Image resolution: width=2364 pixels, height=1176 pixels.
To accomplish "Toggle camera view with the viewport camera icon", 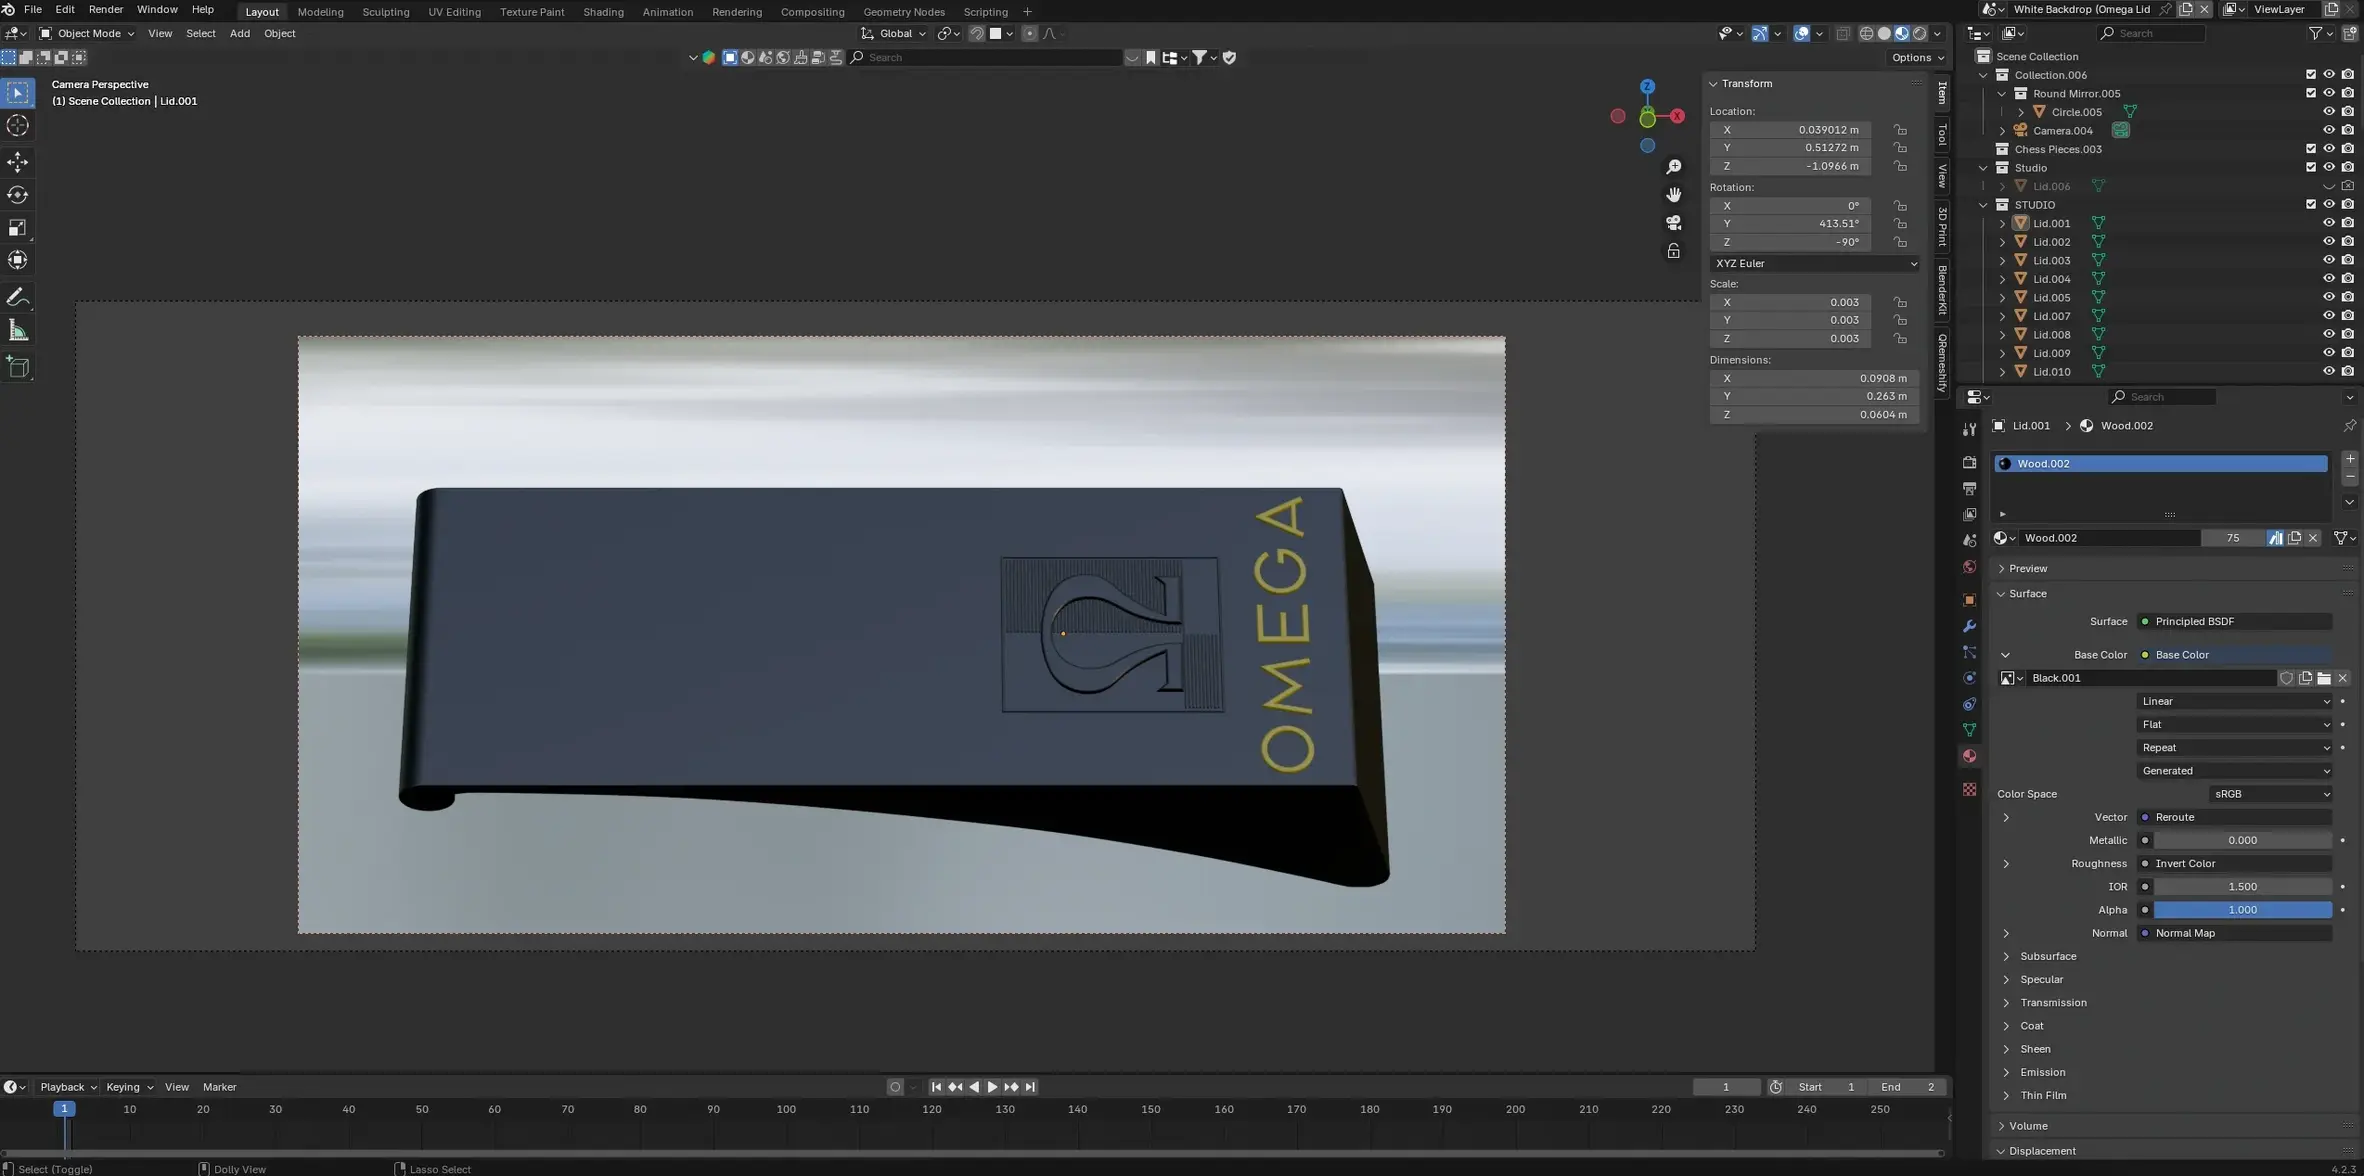I will click(1674, 223).
